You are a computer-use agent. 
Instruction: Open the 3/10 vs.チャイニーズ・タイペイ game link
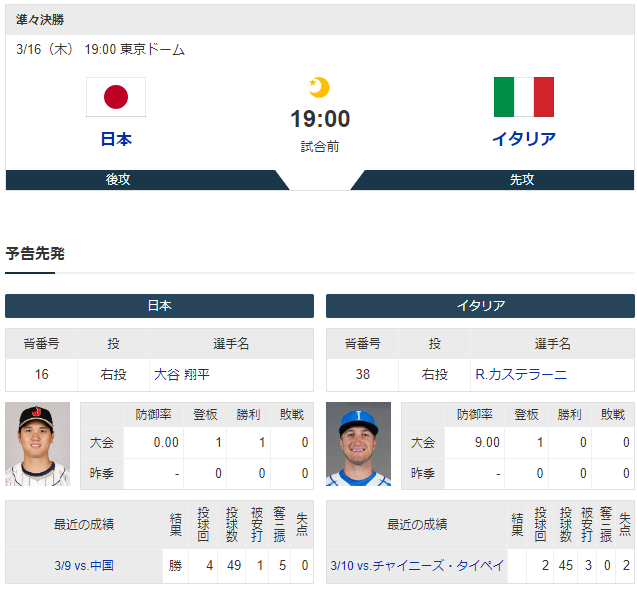click(417, 565)
